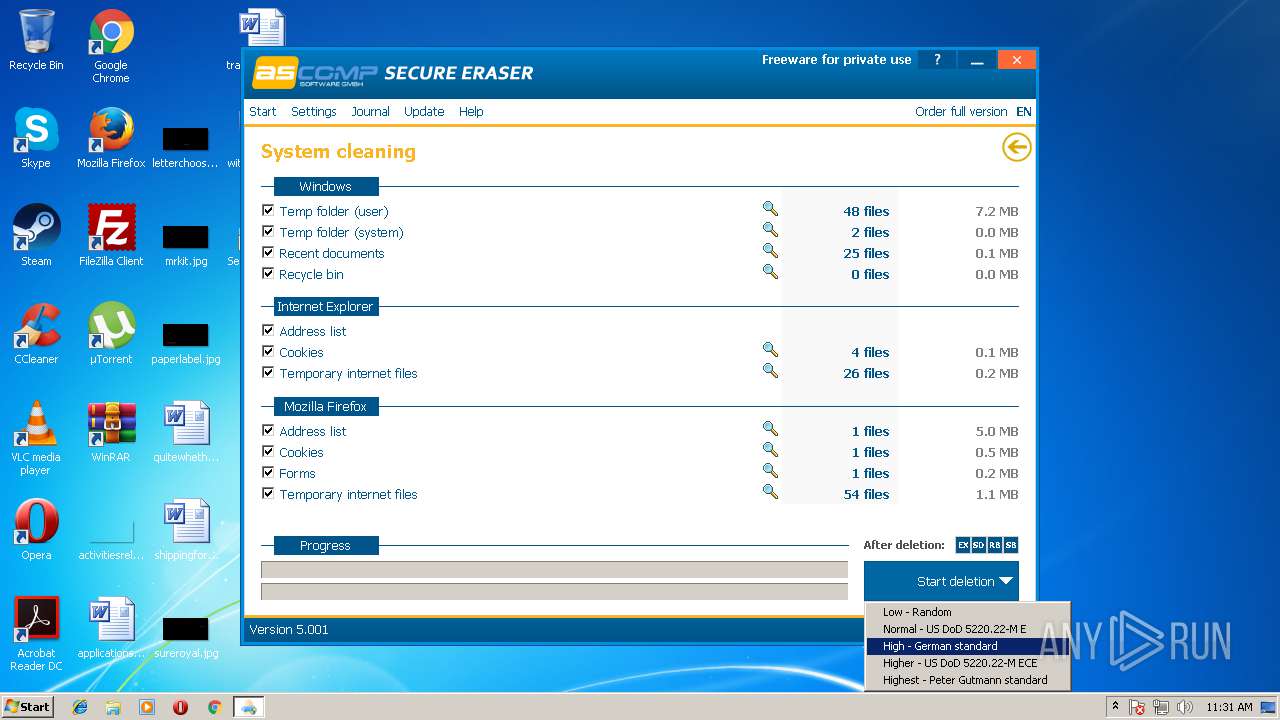The width and height of the screenshot is (1280, 720).
Task: Preview Internet Explorer Temporary internet files magnifier
Action: (770, 371)
